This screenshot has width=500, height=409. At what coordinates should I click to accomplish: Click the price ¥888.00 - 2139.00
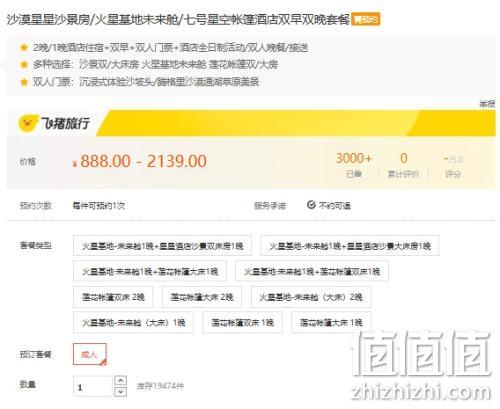tap(140, 161)
